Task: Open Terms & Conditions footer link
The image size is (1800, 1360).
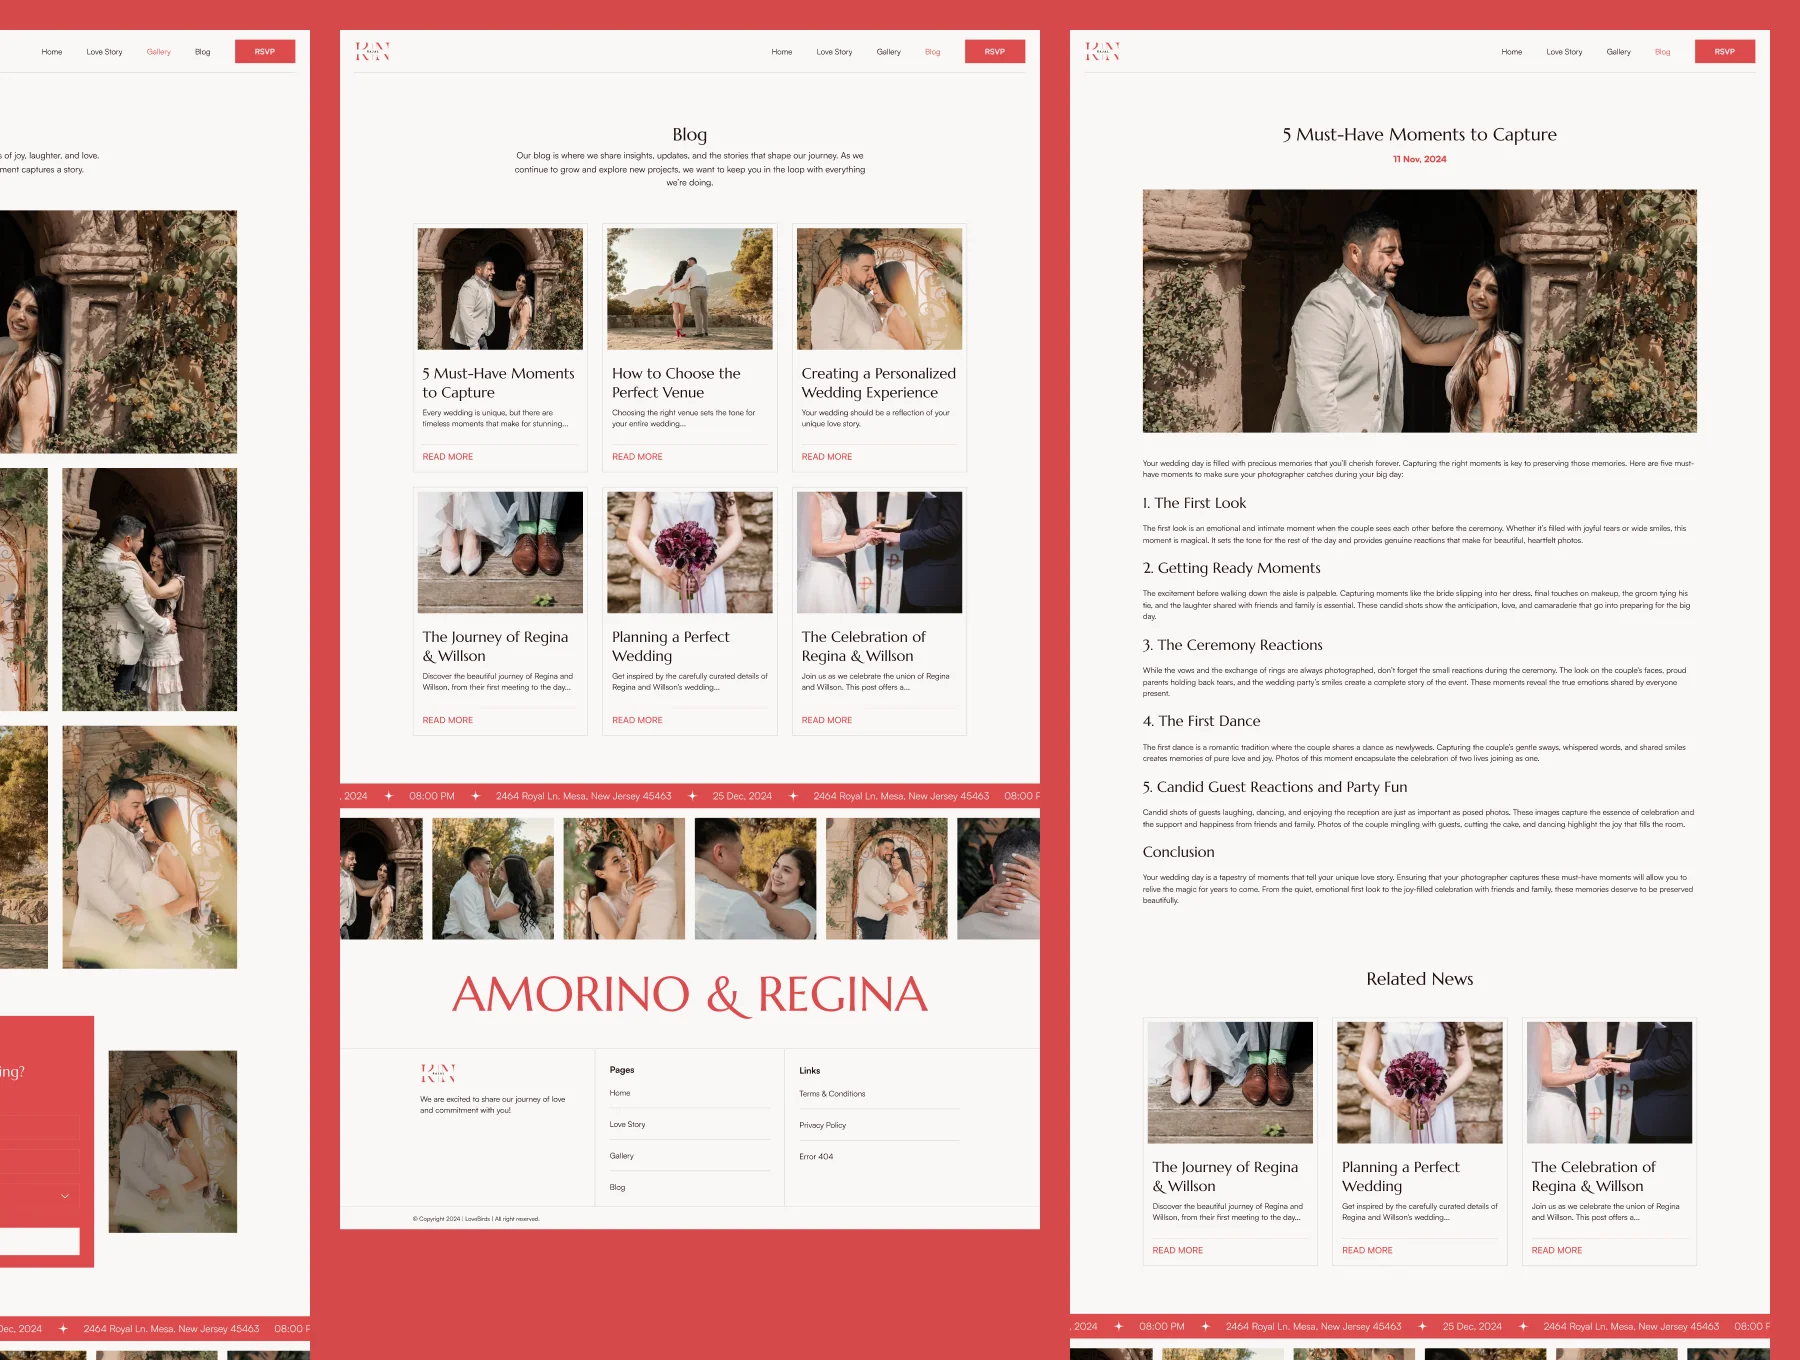Action: point(832,1094)
